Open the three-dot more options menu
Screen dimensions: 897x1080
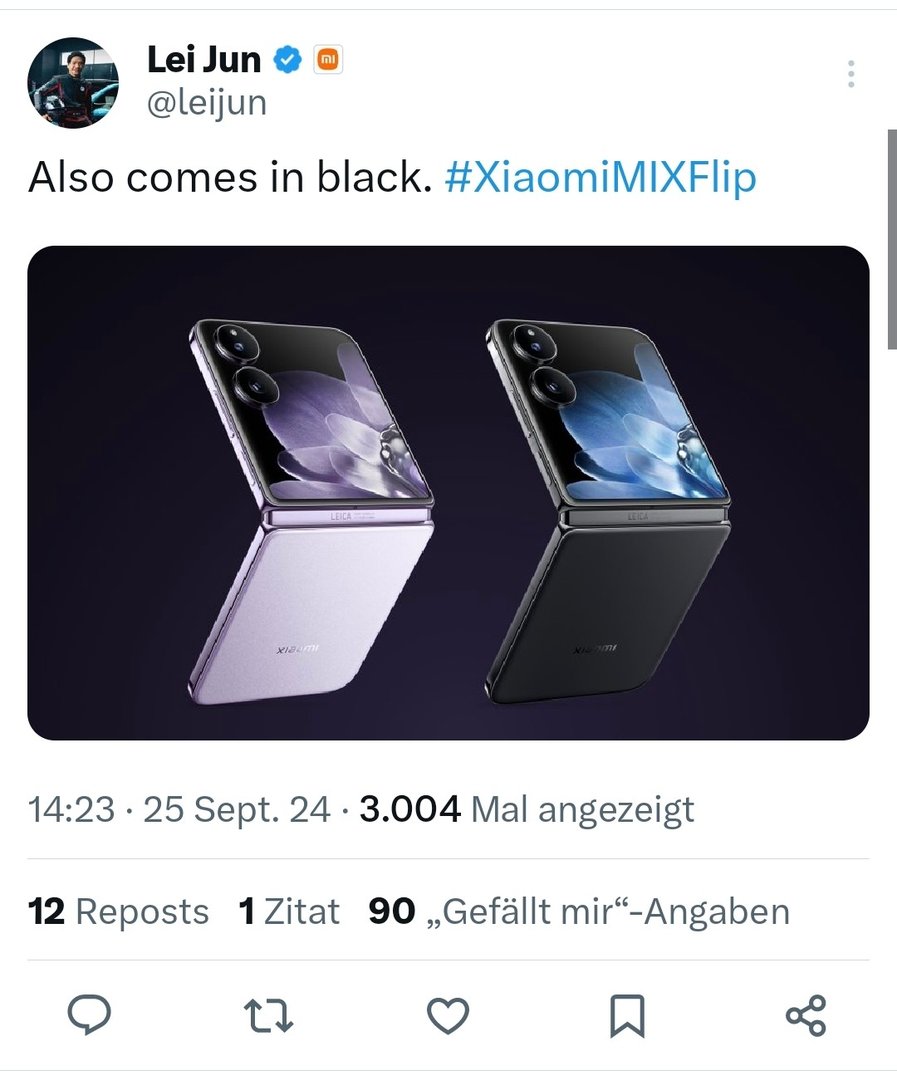[x=852, y=74]
